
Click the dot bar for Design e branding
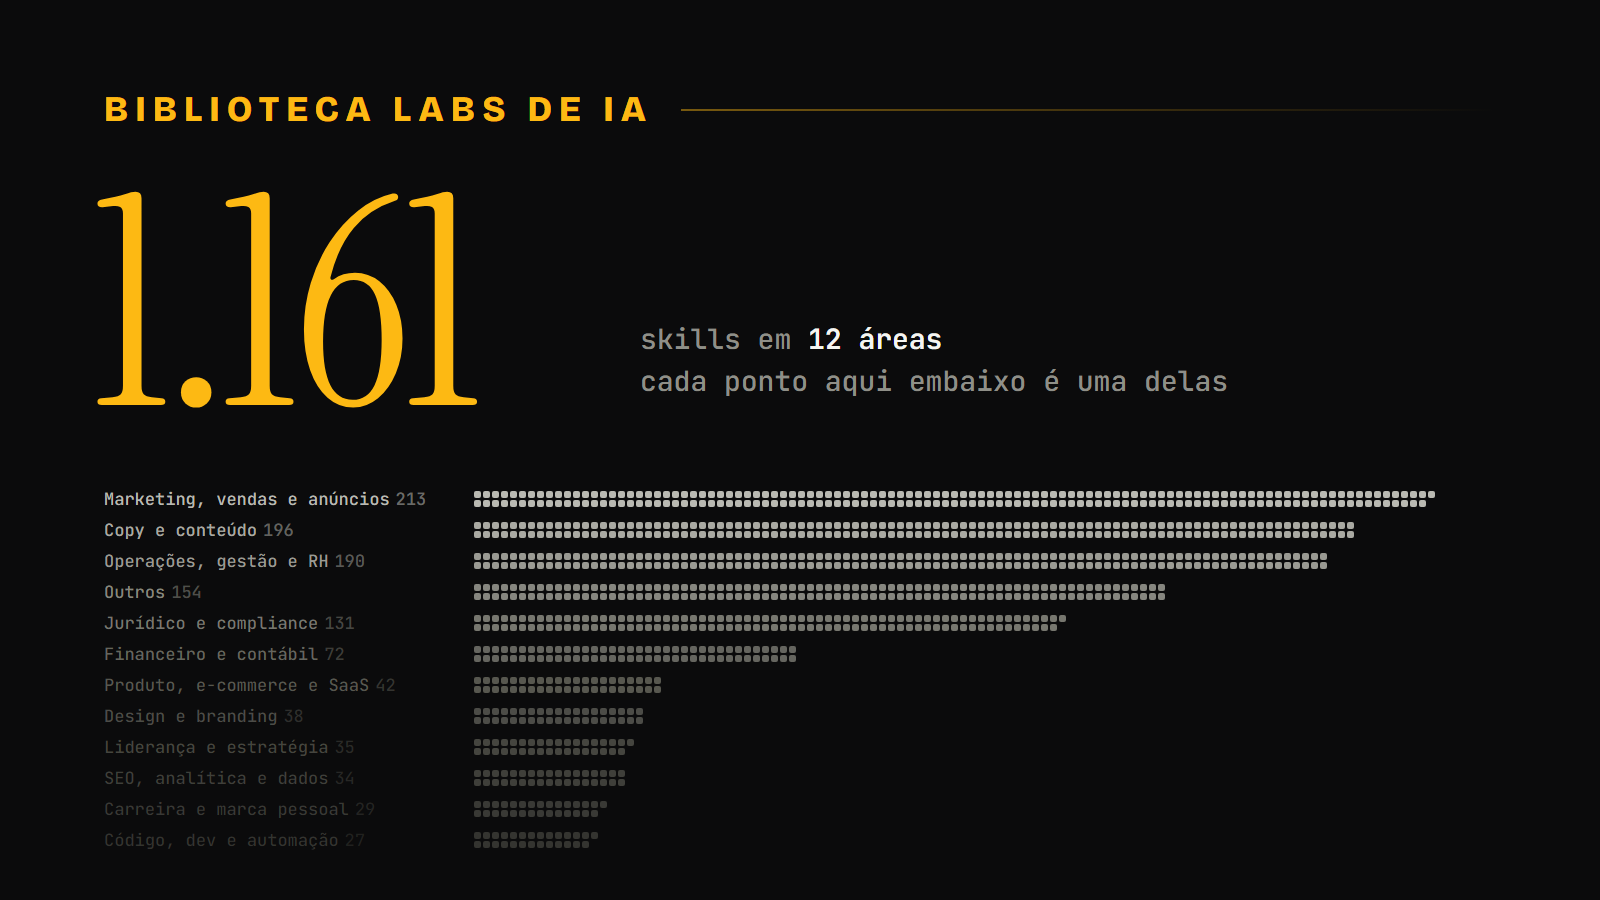coord(558,716)
